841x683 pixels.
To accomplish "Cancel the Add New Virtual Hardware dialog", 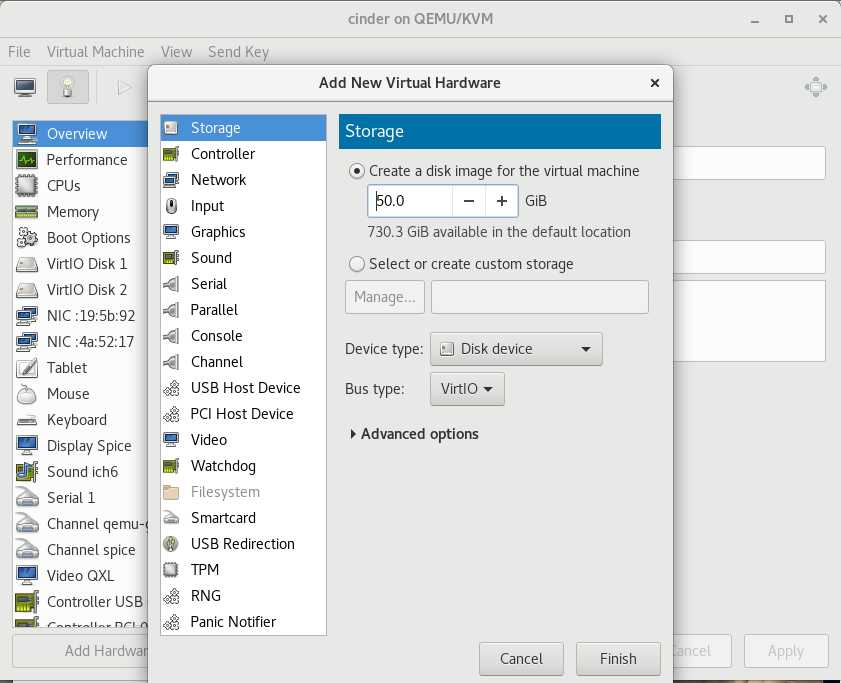I will point(521,658).
